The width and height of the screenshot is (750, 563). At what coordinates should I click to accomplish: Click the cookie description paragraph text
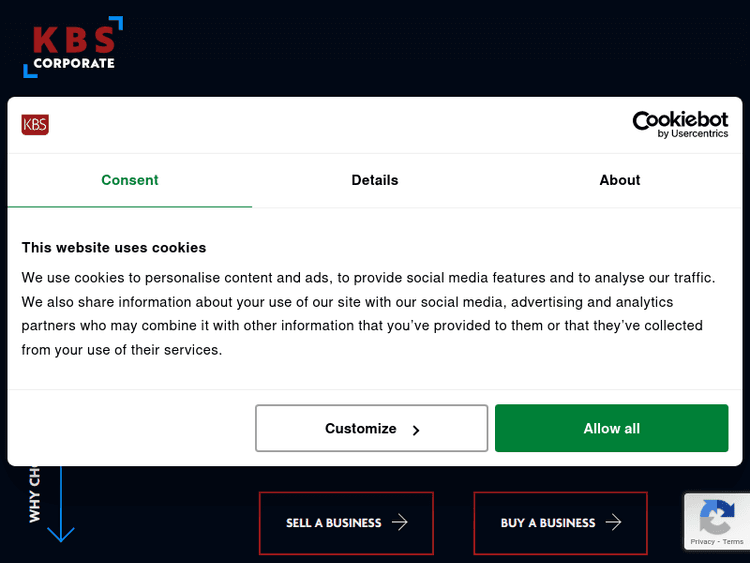point(368,313)
